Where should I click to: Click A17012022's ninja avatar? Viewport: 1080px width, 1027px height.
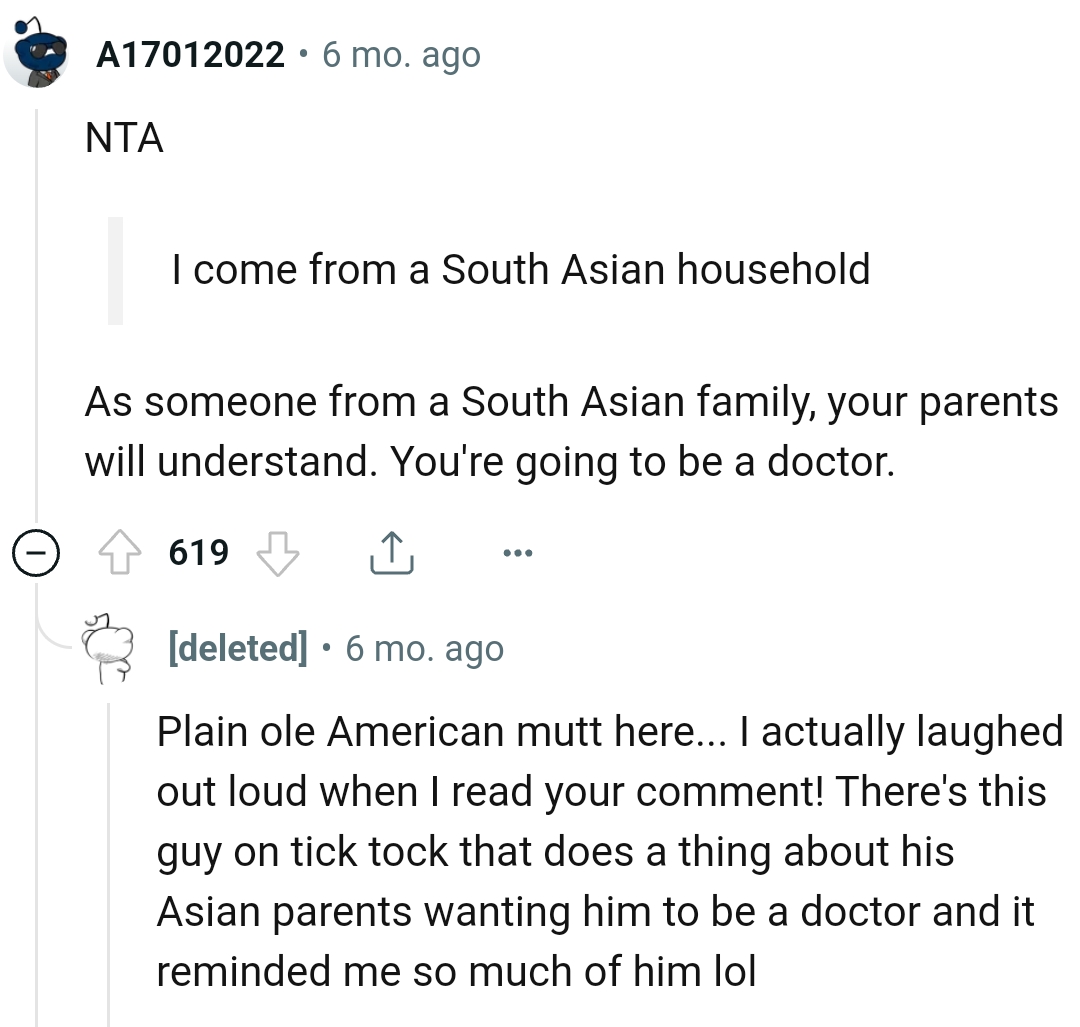(x=37, y=49)
